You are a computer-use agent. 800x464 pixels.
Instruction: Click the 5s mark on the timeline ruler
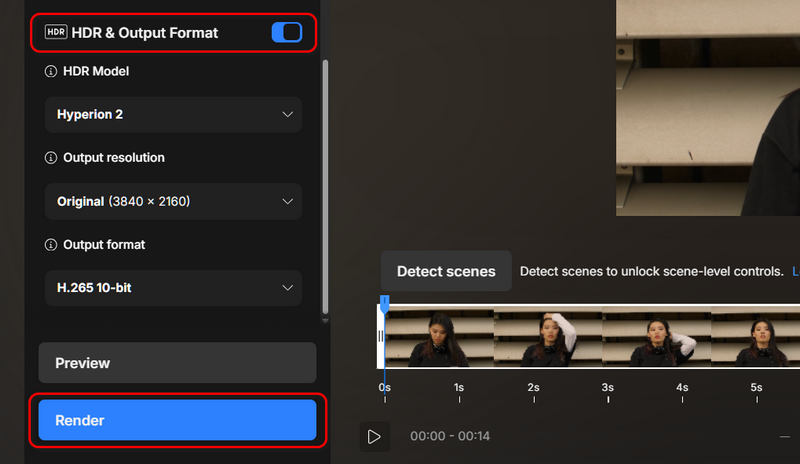(x=757, y=392)
